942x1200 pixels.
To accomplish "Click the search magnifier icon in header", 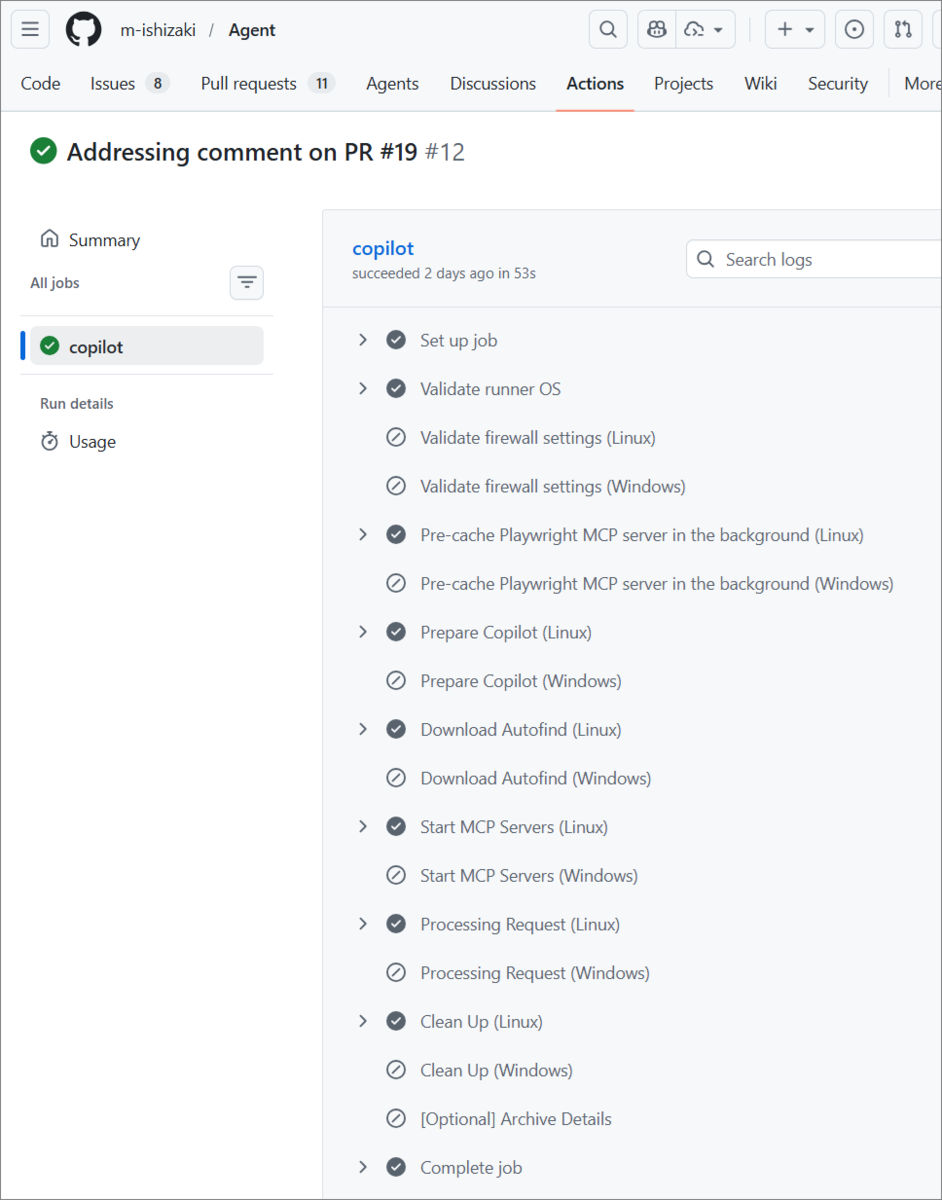I will click(x=608, y=30).
